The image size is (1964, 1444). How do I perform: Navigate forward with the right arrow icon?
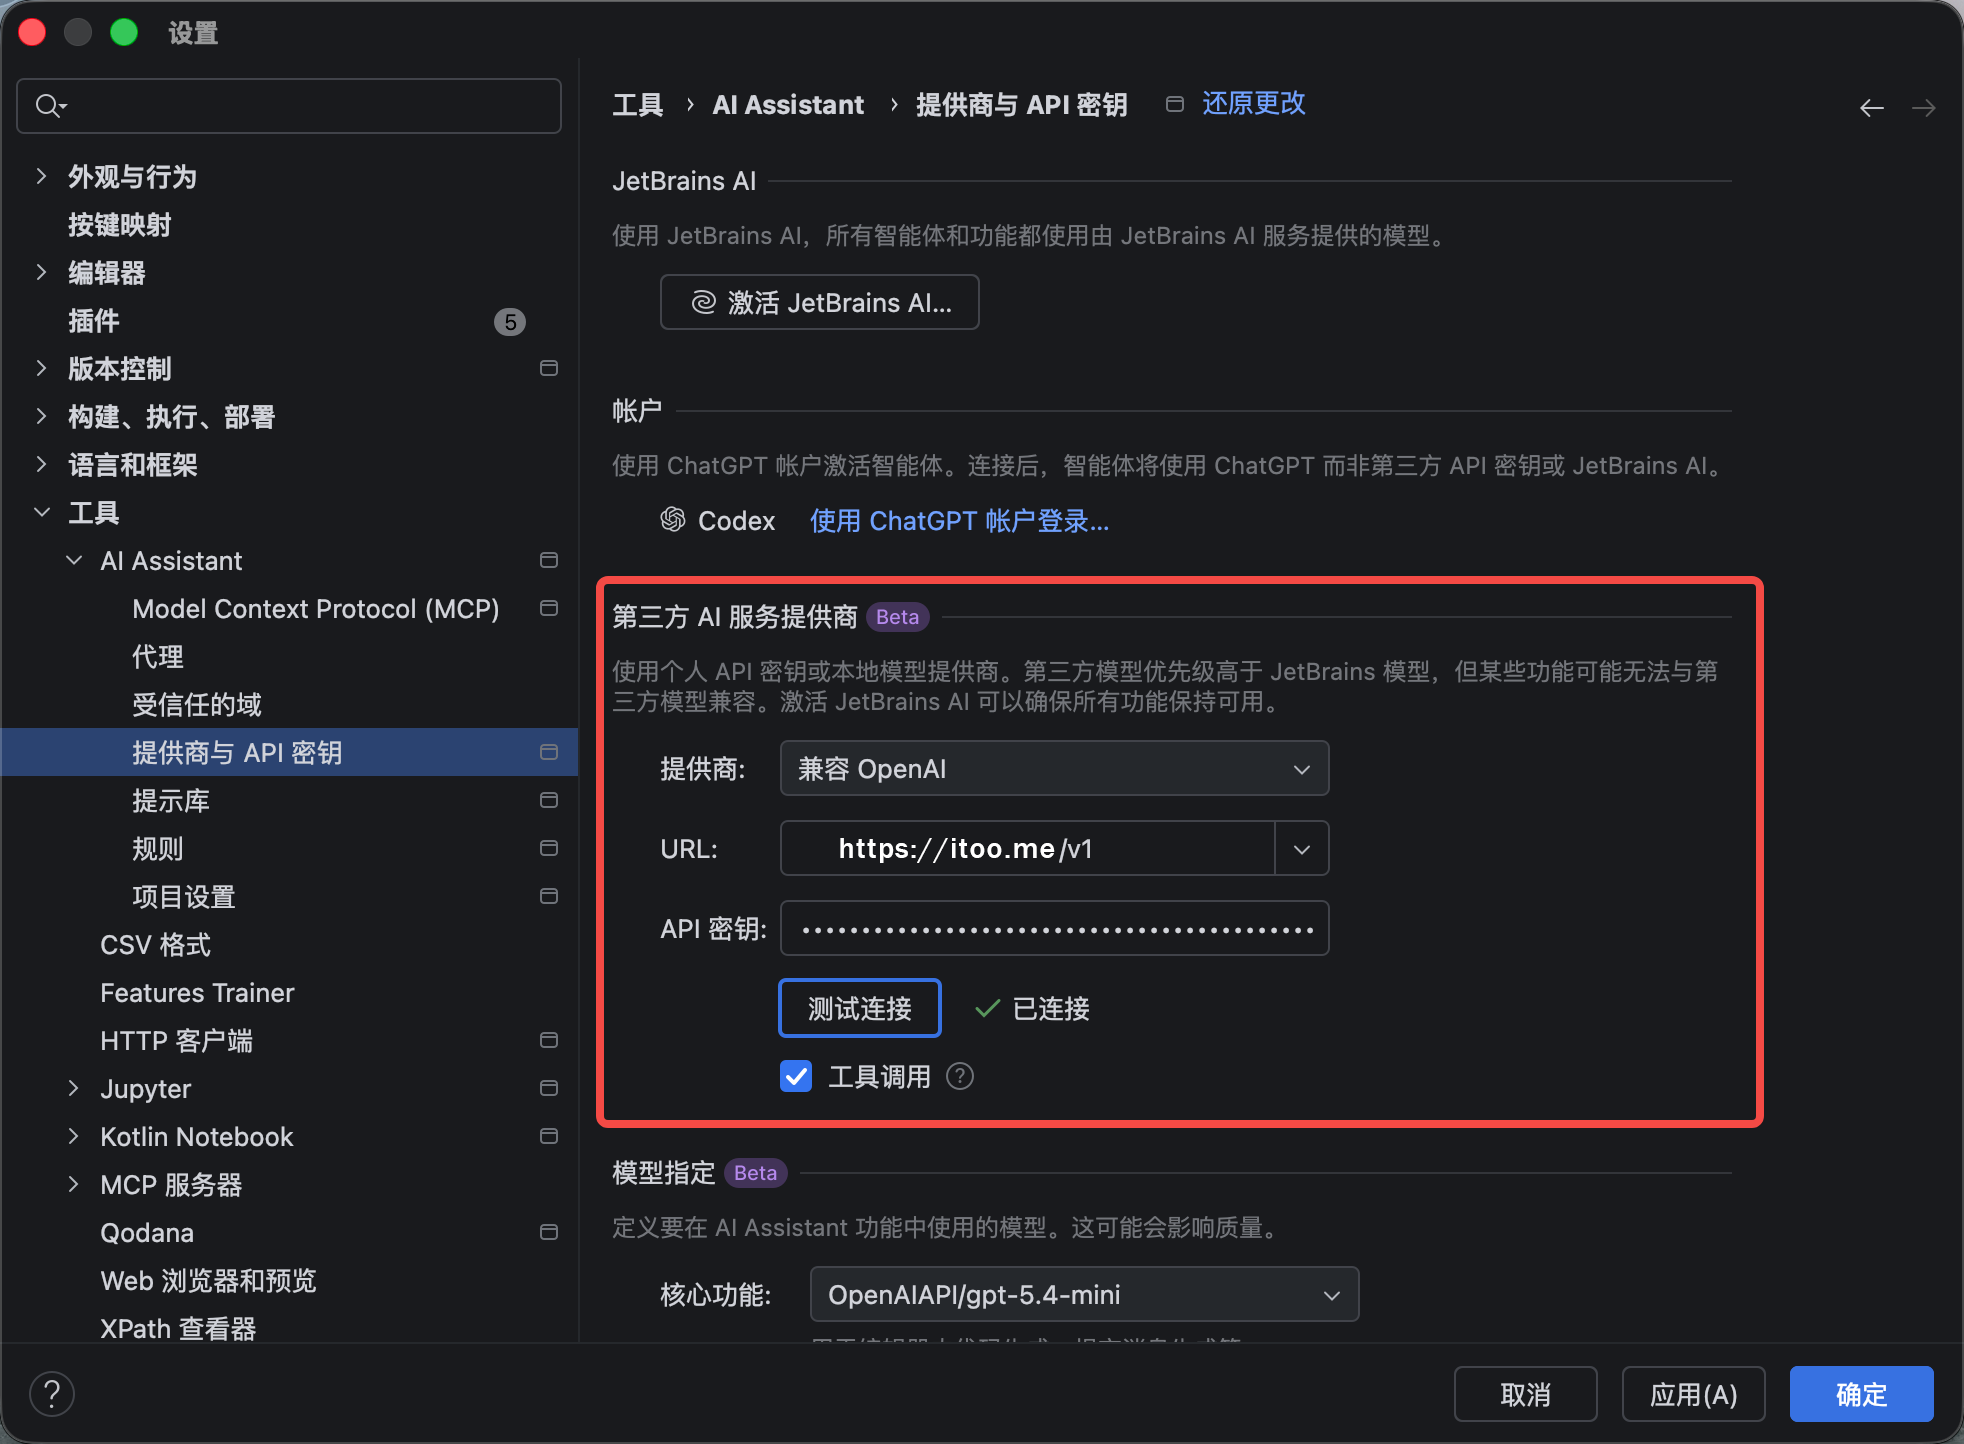1924,108
